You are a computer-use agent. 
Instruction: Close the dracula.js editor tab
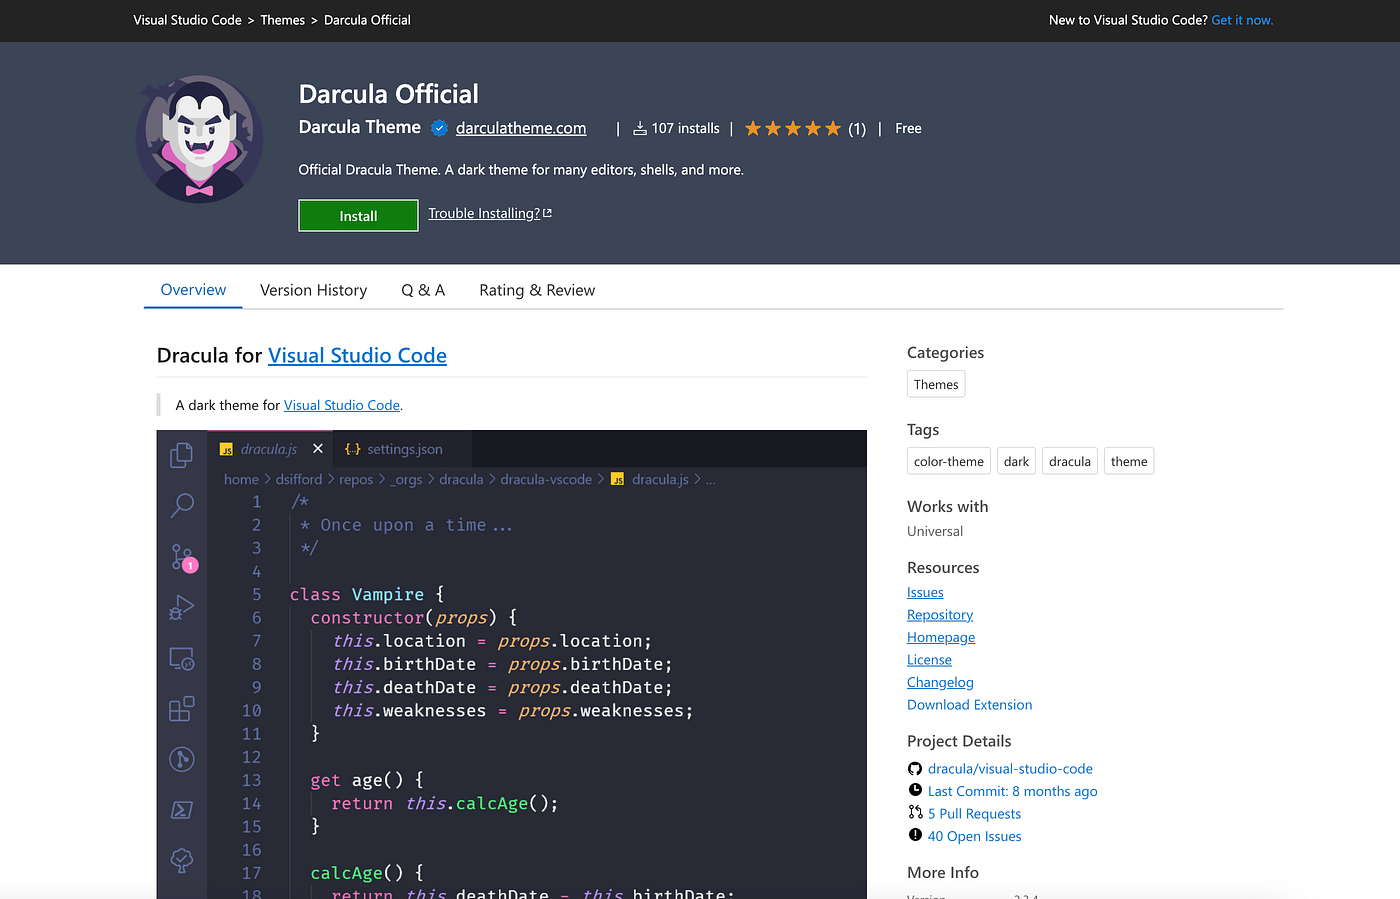click(x=318, y=449)
